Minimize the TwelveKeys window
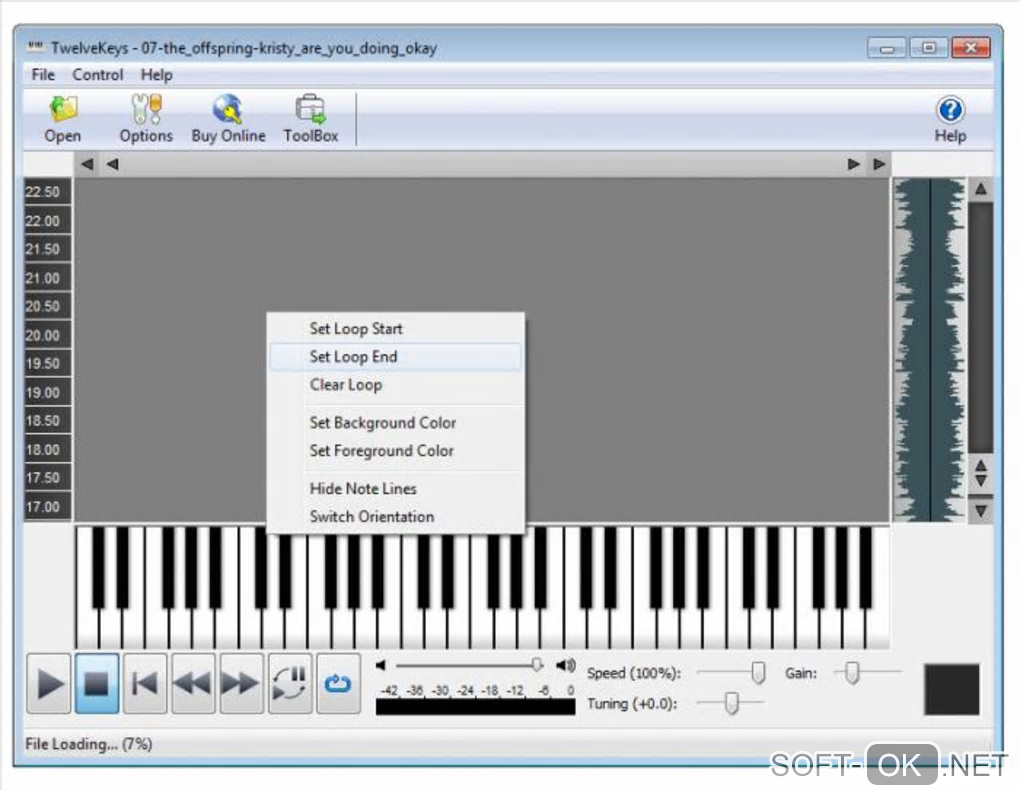 pos(887,48)
